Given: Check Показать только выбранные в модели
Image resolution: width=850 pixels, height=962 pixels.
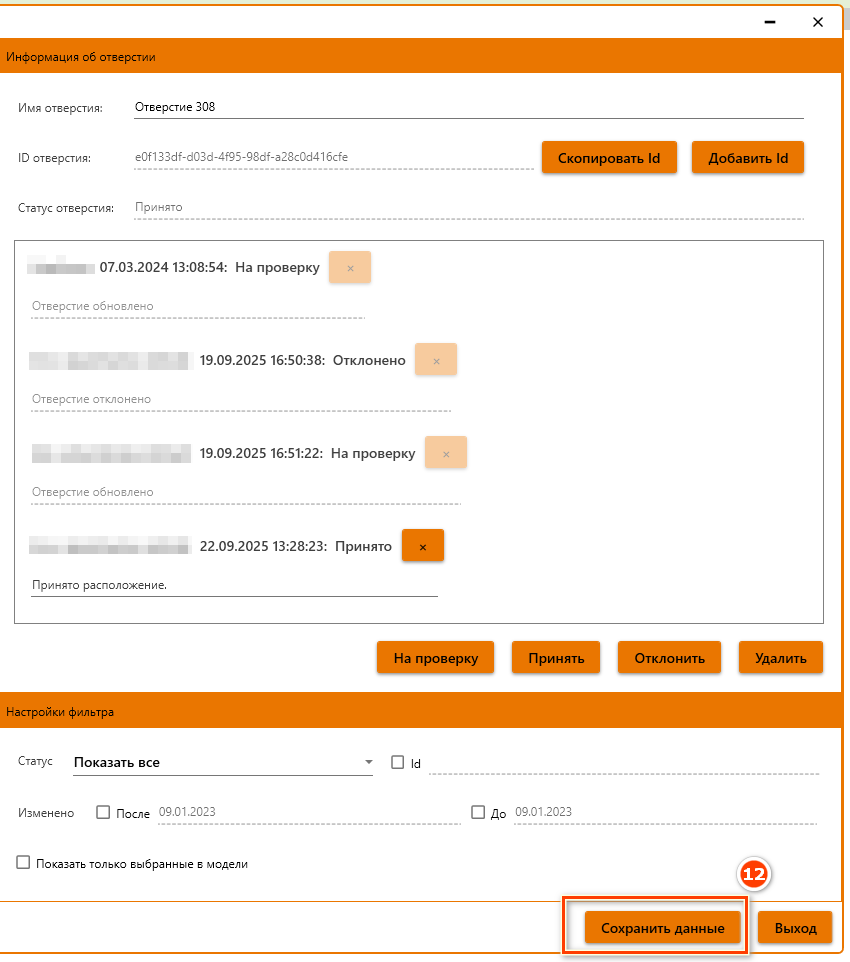Looking at the screenshot, I should [23, 863].
